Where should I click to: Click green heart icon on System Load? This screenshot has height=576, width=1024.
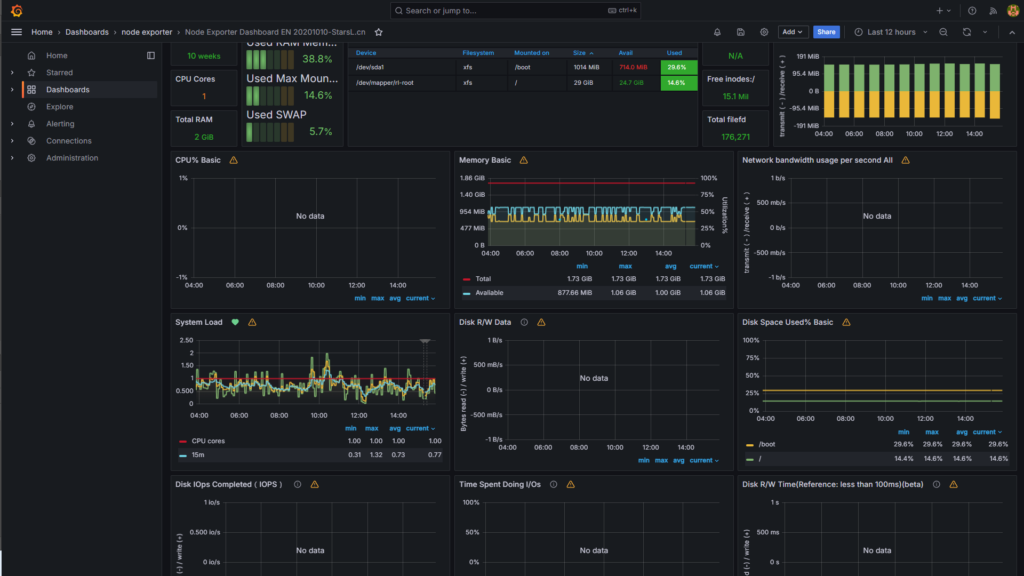point(235,322)
